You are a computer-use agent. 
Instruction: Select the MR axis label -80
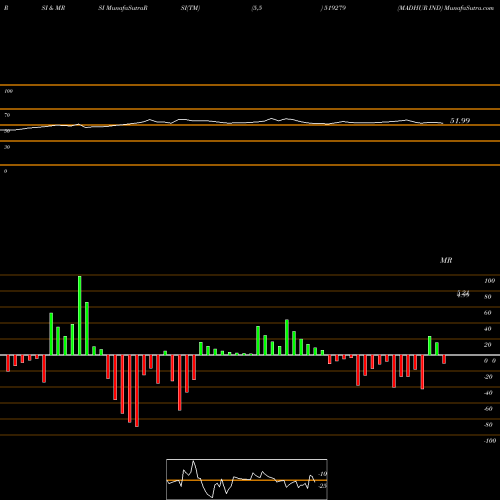point(488,425)
